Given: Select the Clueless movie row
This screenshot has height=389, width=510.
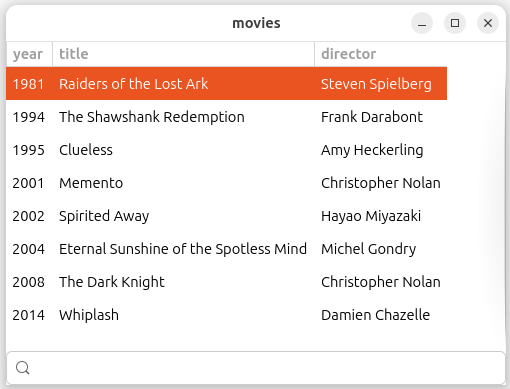Looking at the screenshot, I should [x=226, y=150].
